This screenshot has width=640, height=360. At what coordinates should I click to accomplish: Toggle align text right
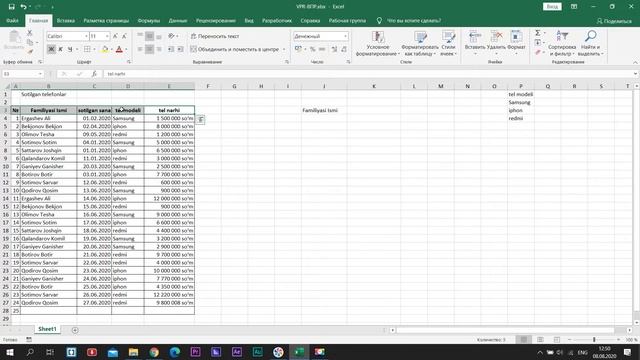click(159, 49)
